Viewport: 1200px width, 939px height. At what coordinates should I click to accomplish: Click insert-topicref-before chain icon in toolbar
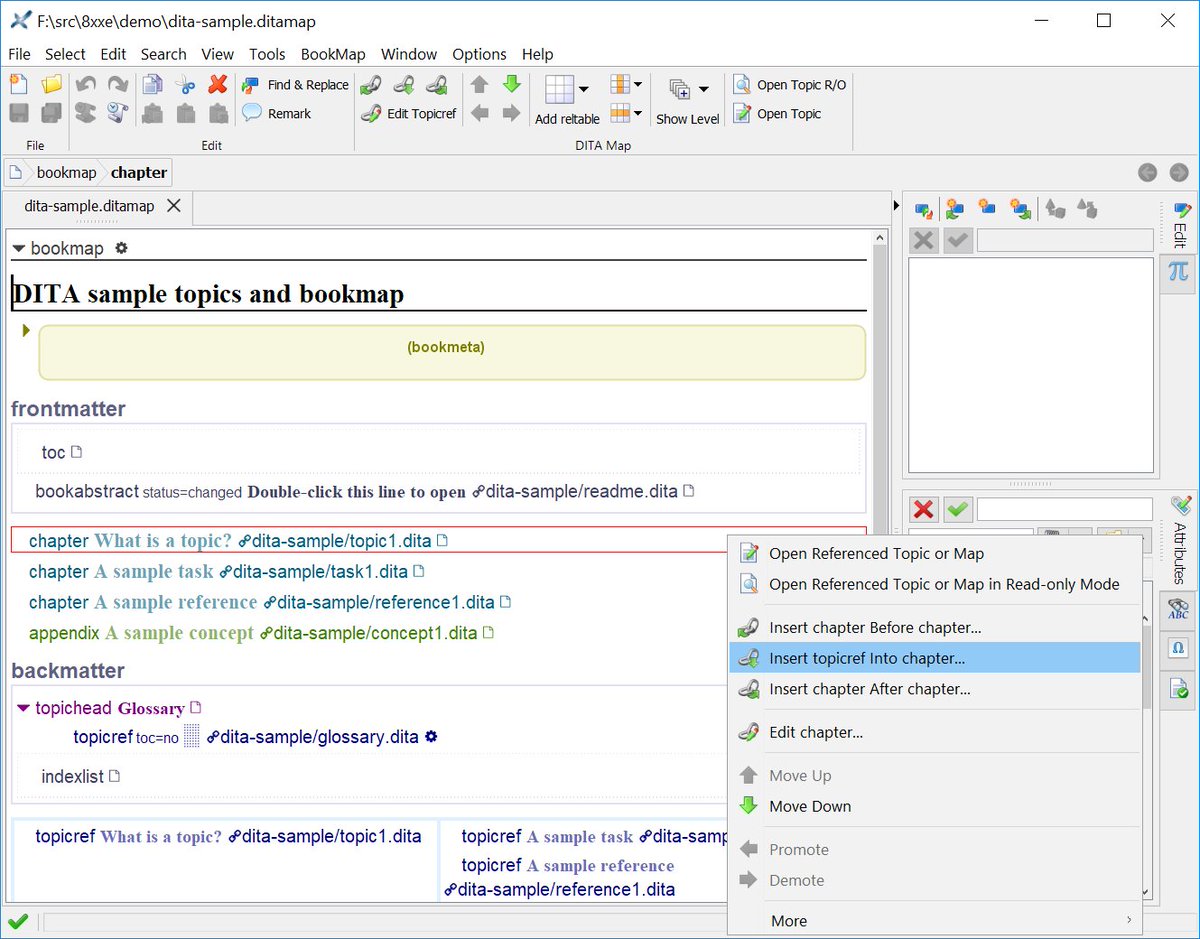[x=371, y=85]
